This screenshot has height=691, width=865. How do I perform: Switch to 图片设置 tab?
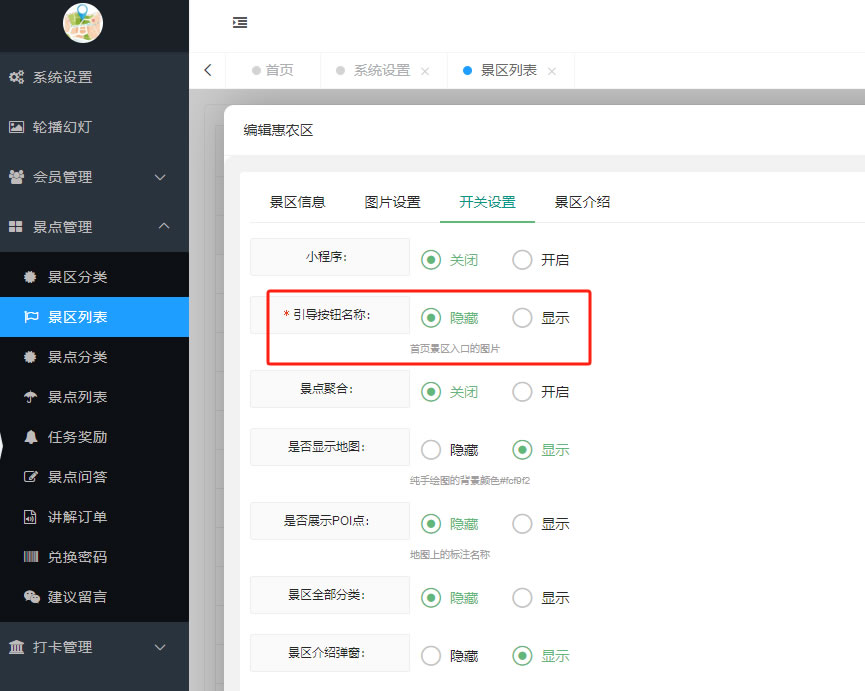click(x=392, y=202)
